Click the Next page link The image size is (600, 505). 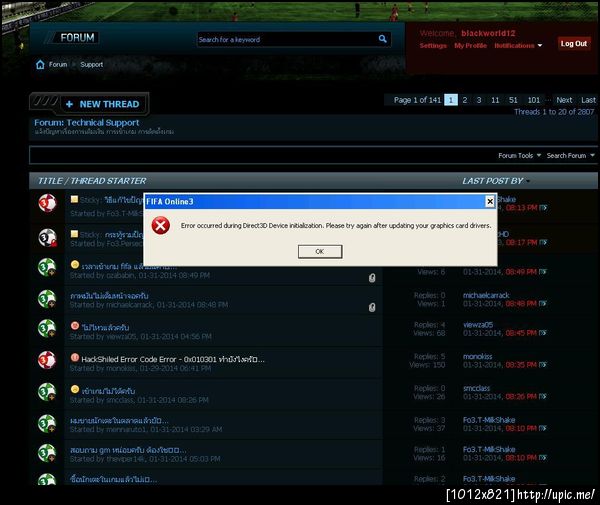tap(564, 100)
